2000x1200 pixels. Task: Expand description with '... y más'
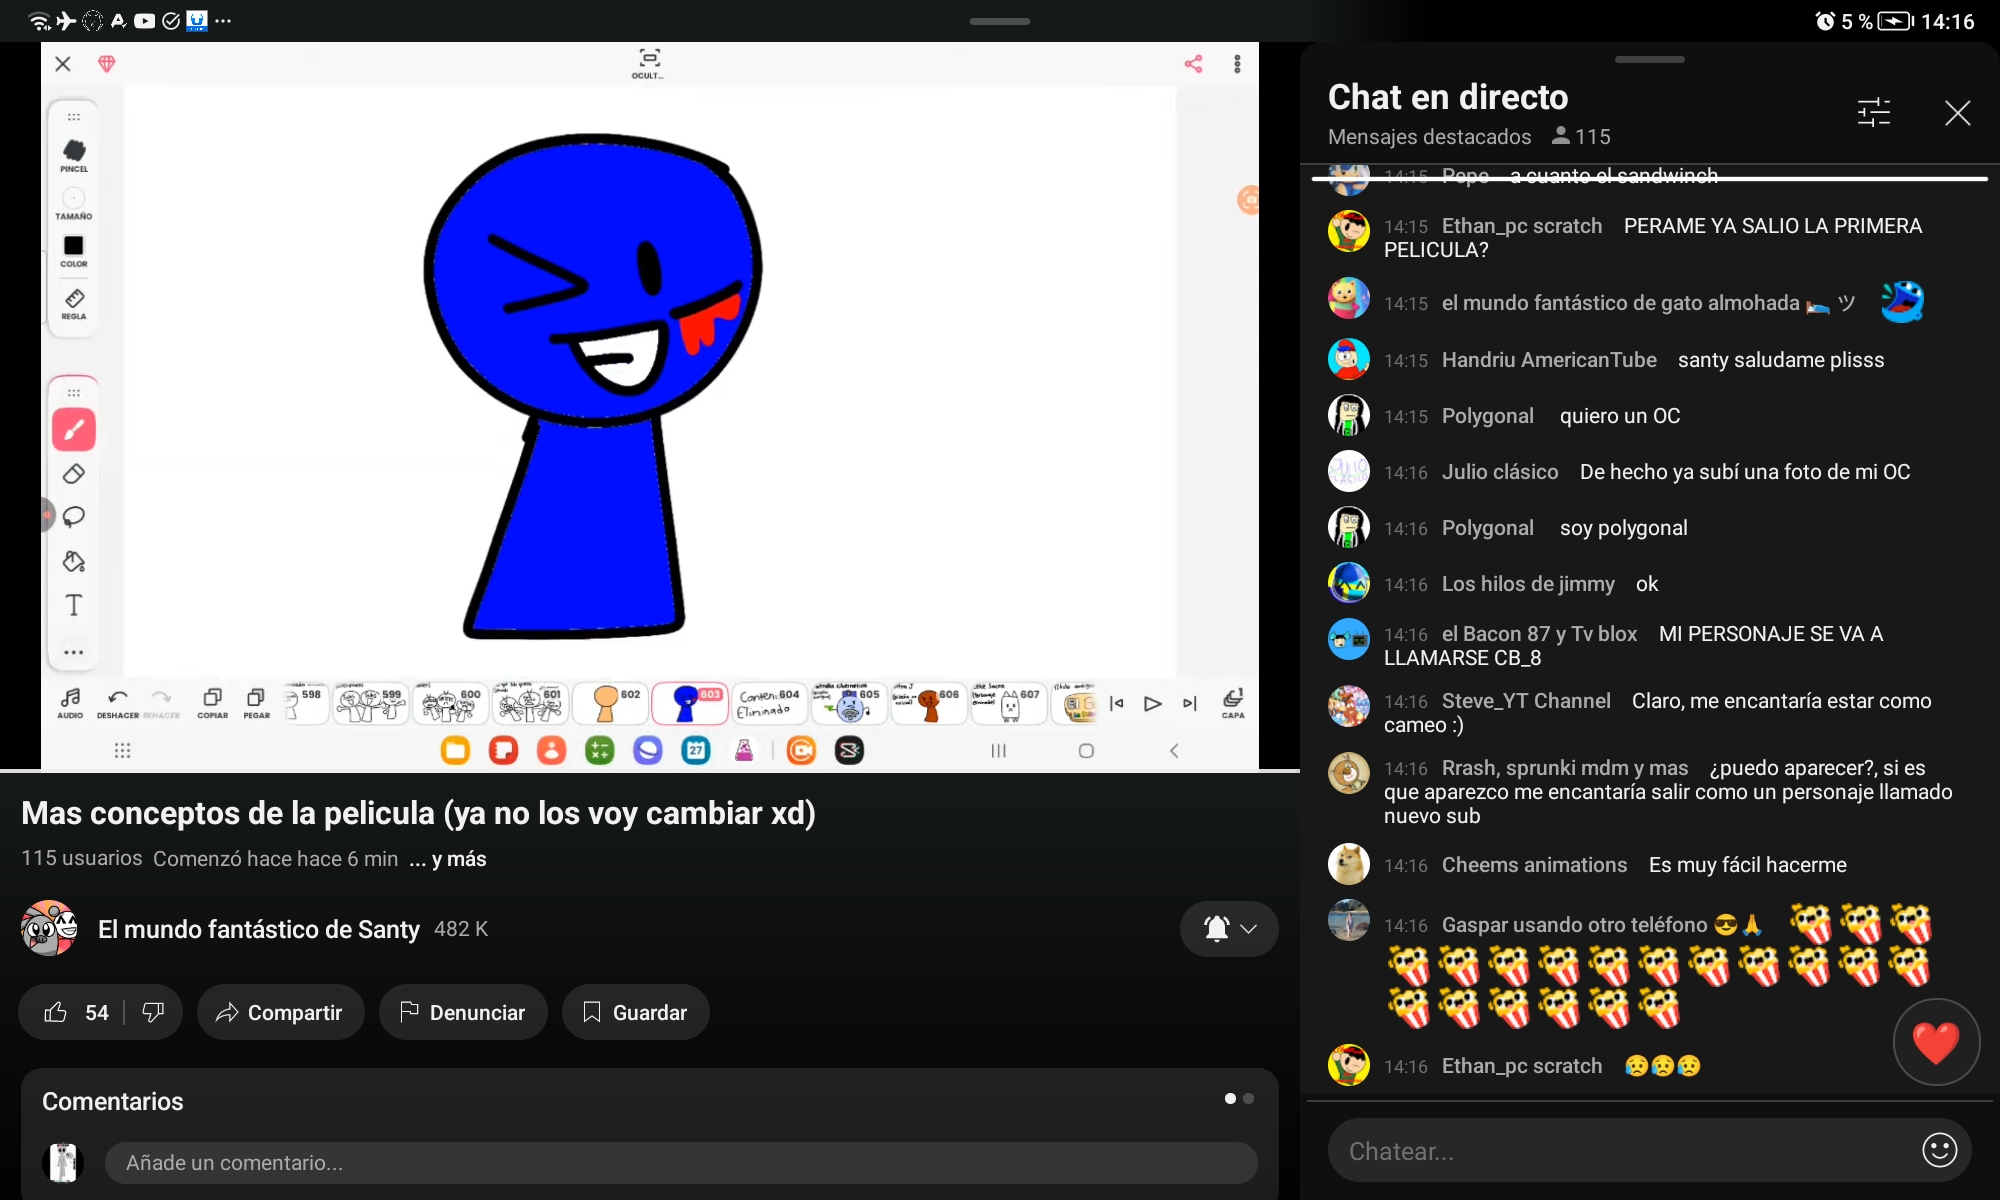coord(448,859)
